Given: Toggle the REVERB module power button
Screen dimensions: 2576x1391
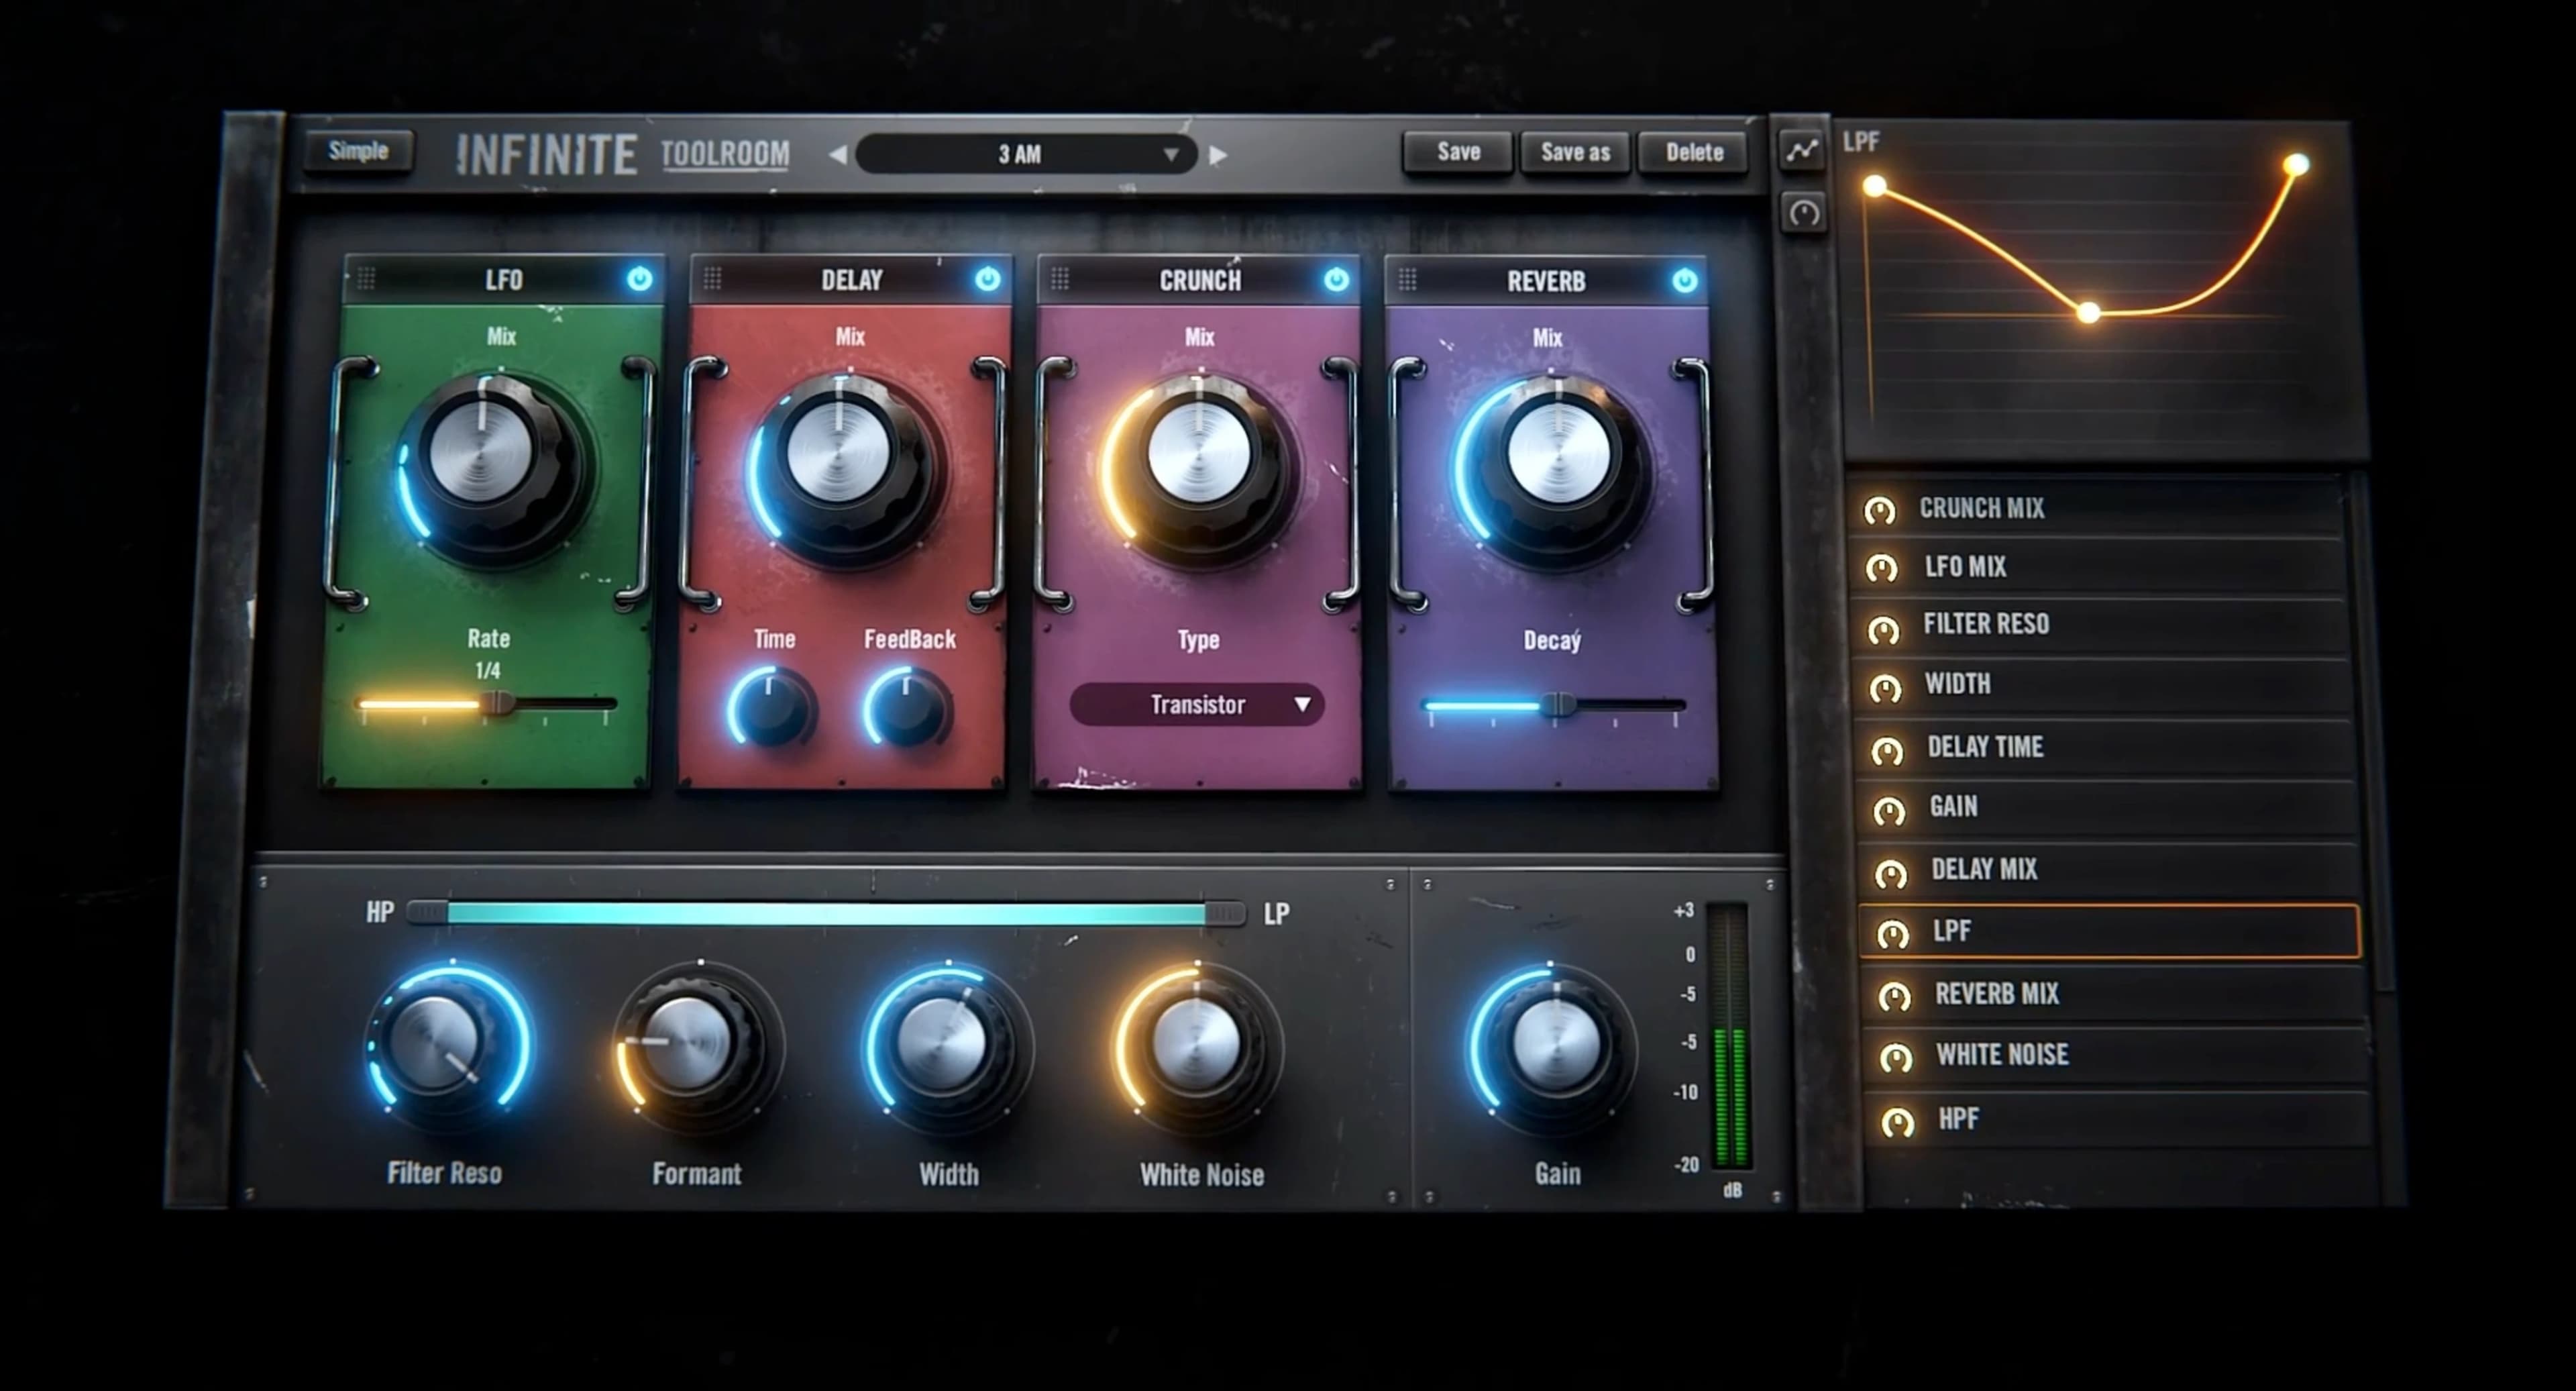Looking at the screenshot, I should click(1685, 281).
